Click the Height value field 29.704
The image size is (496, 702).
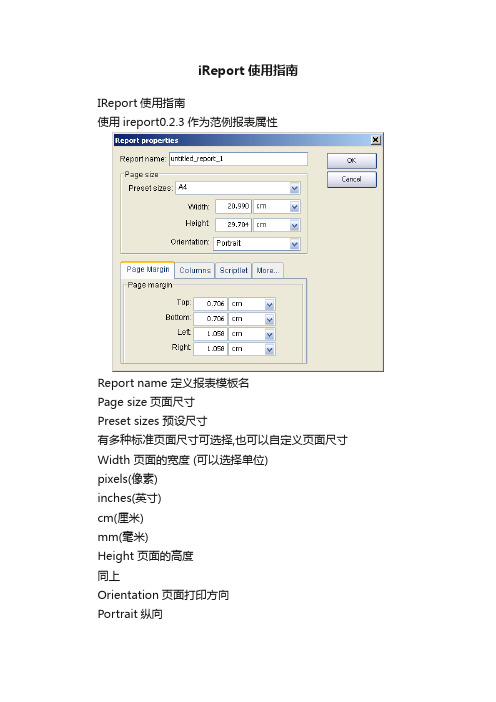click(233, 225)
